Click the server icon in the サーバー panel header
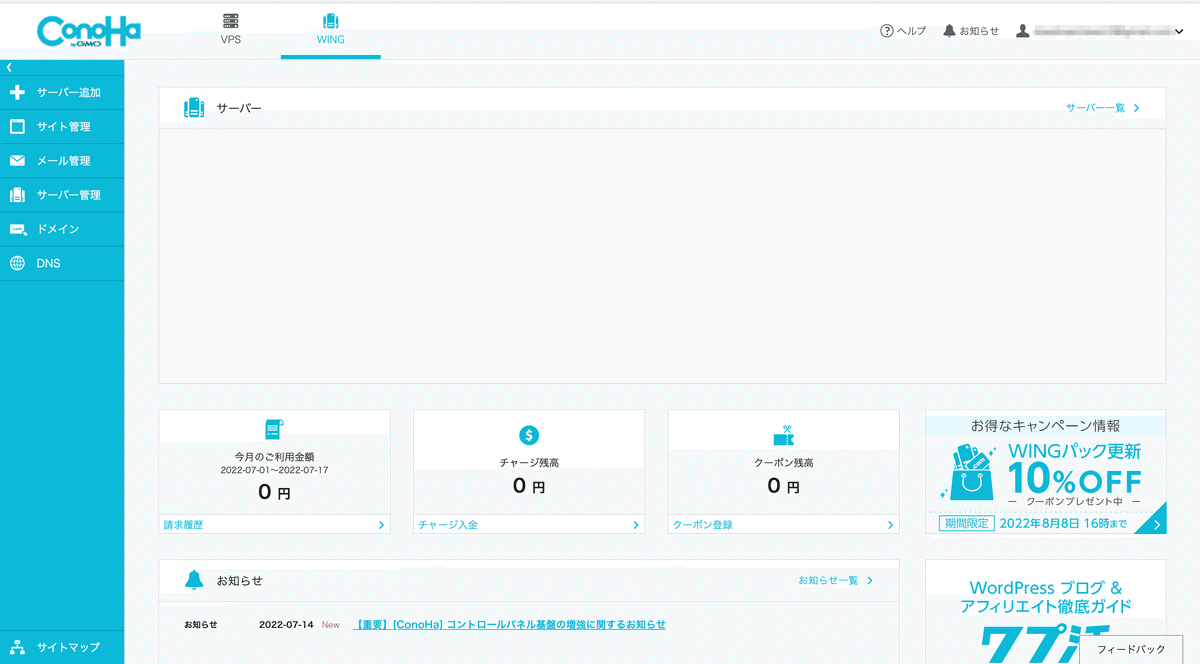 point(194,108)
